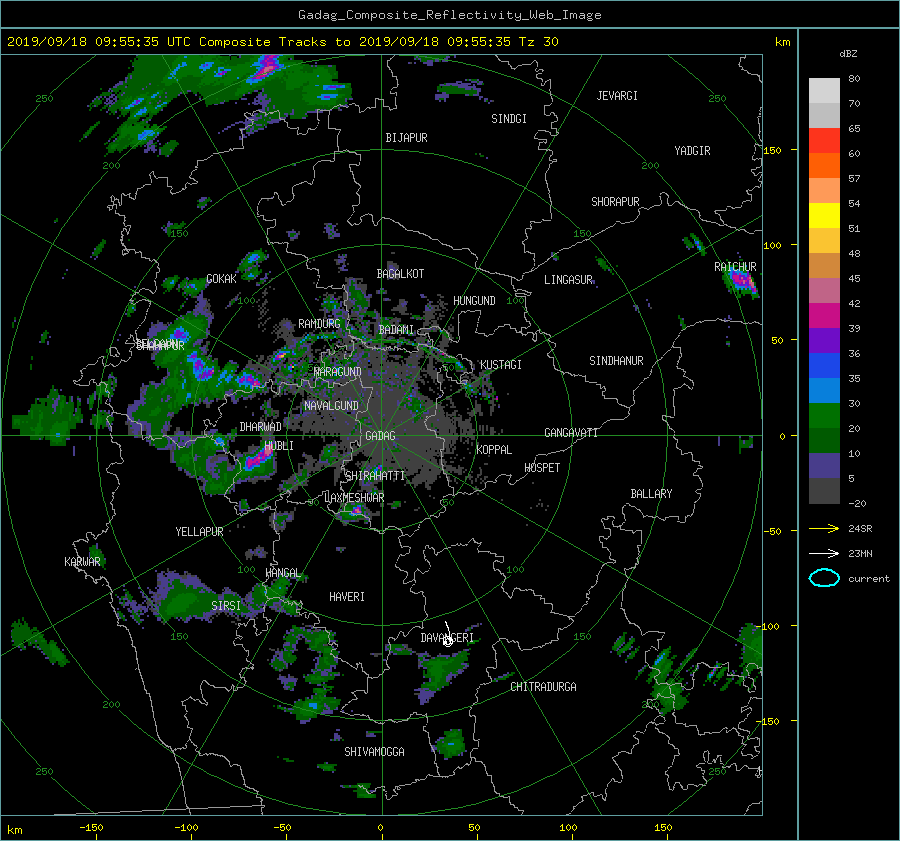Click the JEVARGI city label

coord(617,96)
